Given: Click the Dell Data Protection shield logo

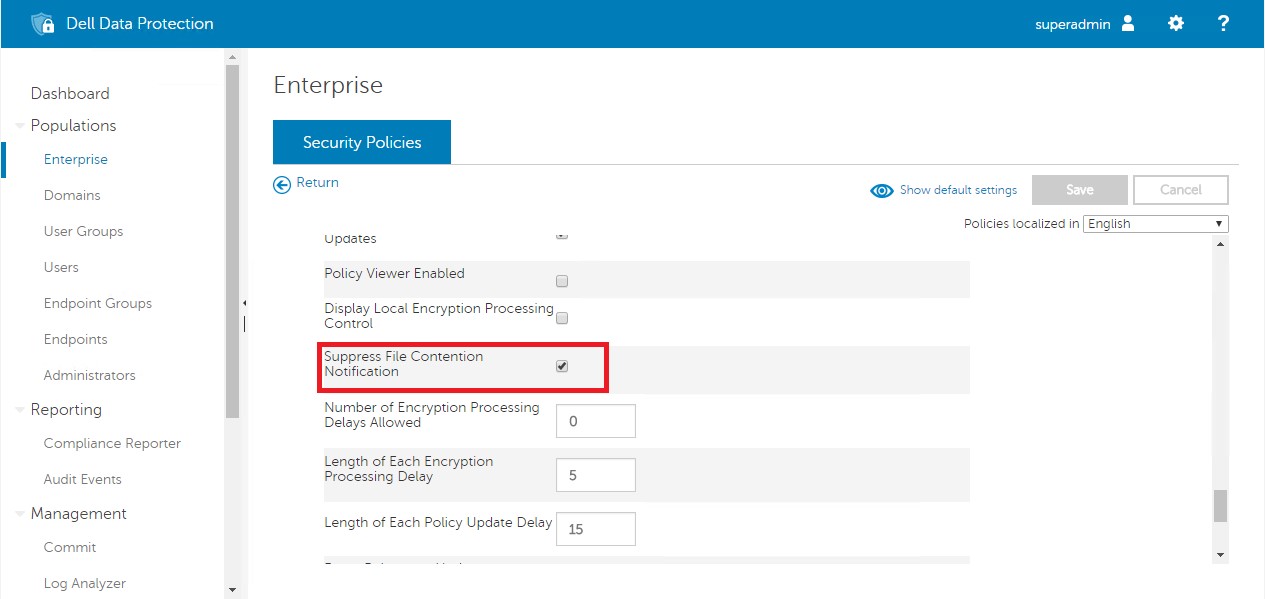Looking at the screenshot, I should pos(44,22).
